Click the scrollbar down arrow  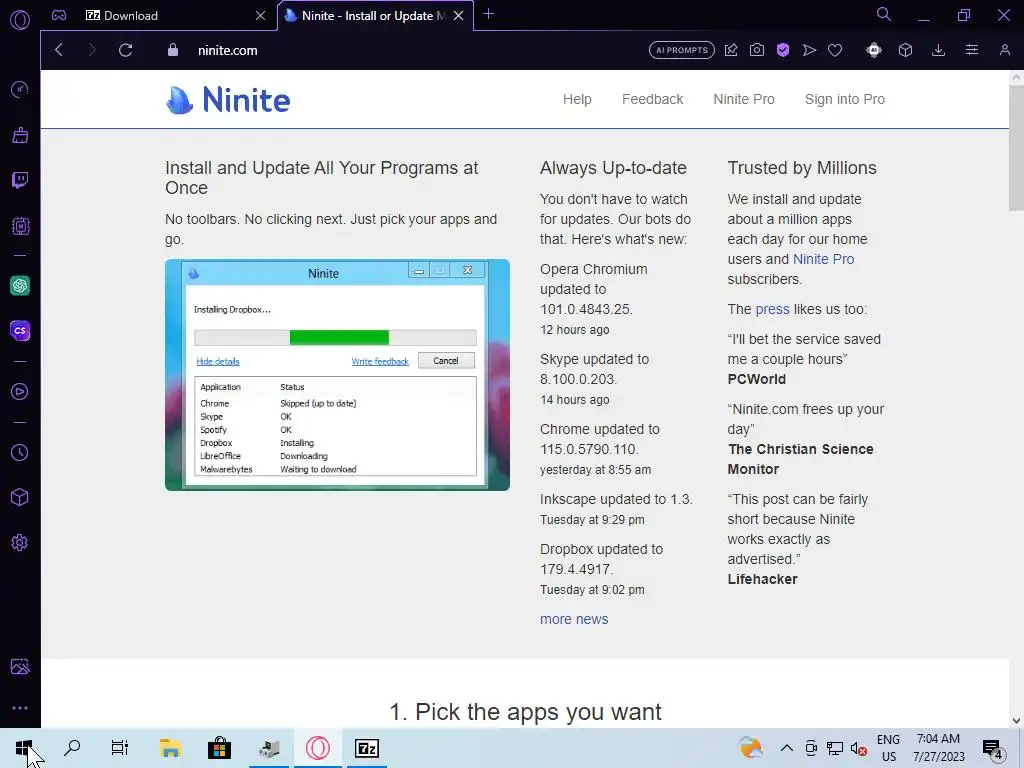(x=1016, y=720)
